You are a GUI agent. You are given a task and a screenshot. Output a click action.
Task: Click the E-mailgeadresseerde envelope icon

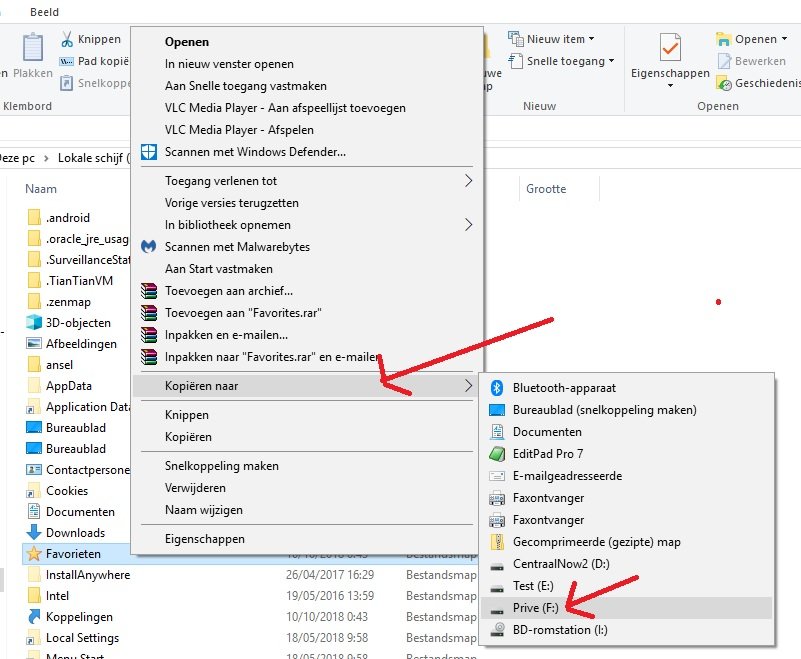point(497,476)
